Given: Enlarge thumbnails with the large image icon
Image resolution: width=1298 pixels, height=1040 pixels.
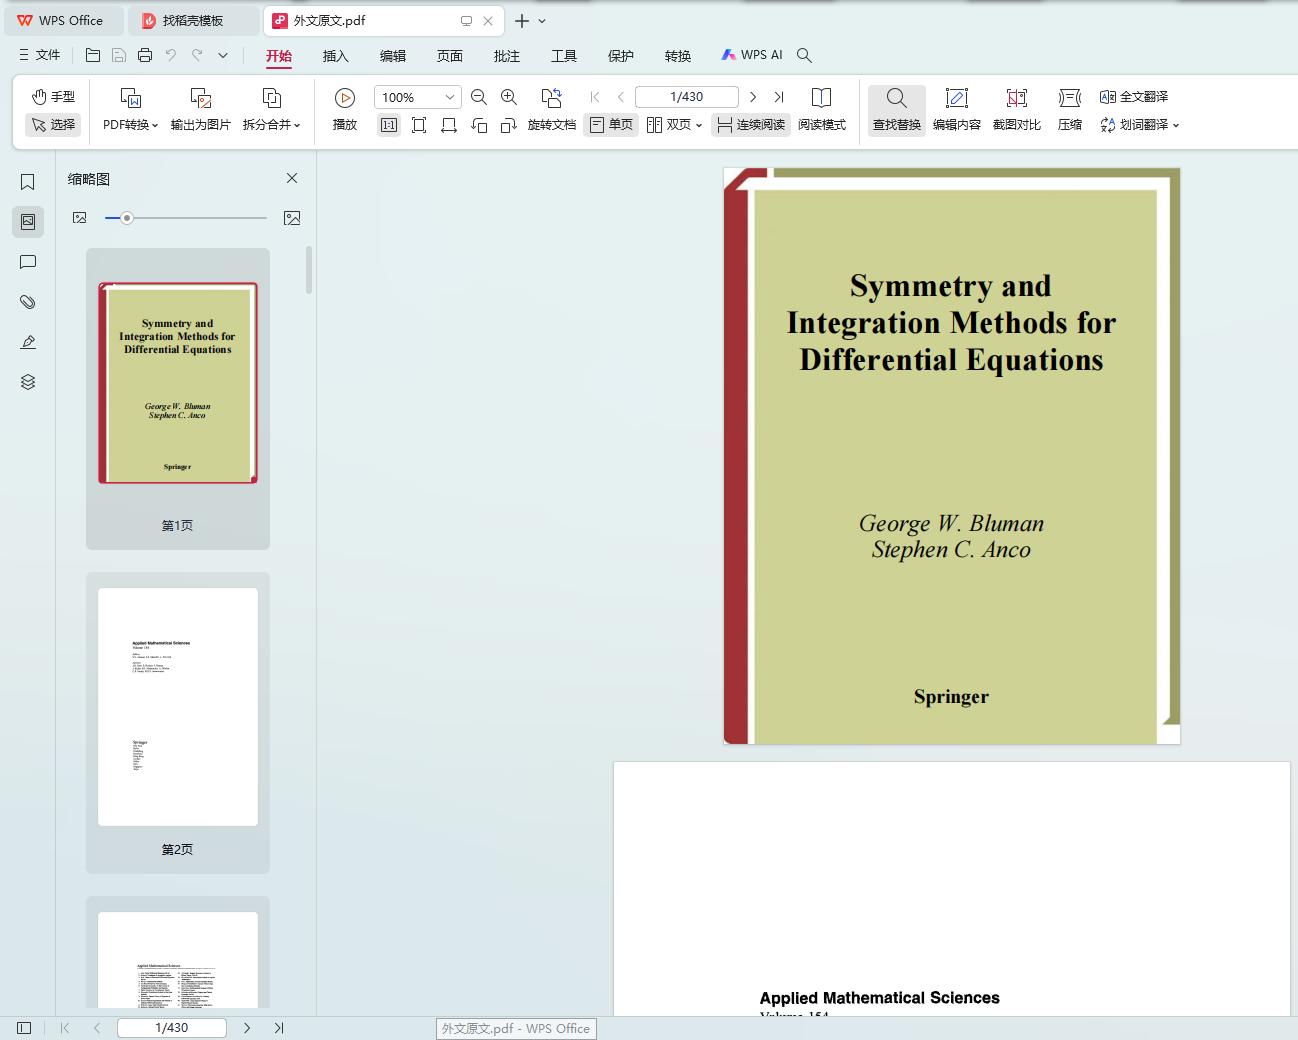Looking at the screenshot, I should click(292, 218).
